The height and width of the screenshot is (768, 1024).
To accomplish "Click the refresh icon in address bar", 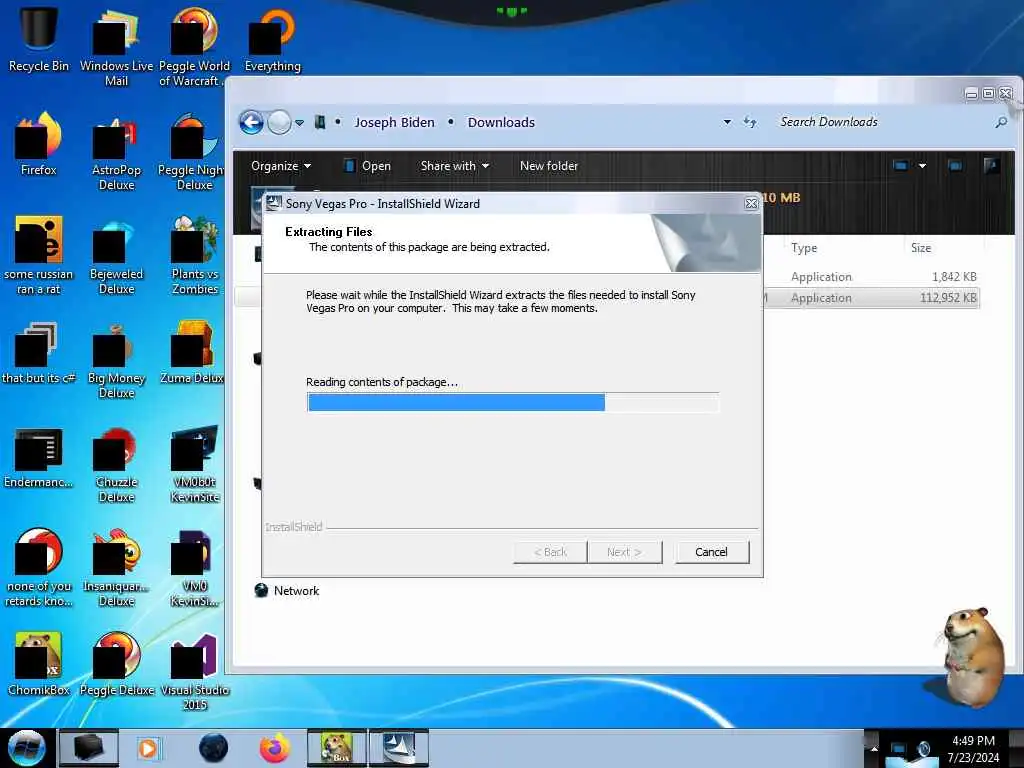I will click(750, 122).
